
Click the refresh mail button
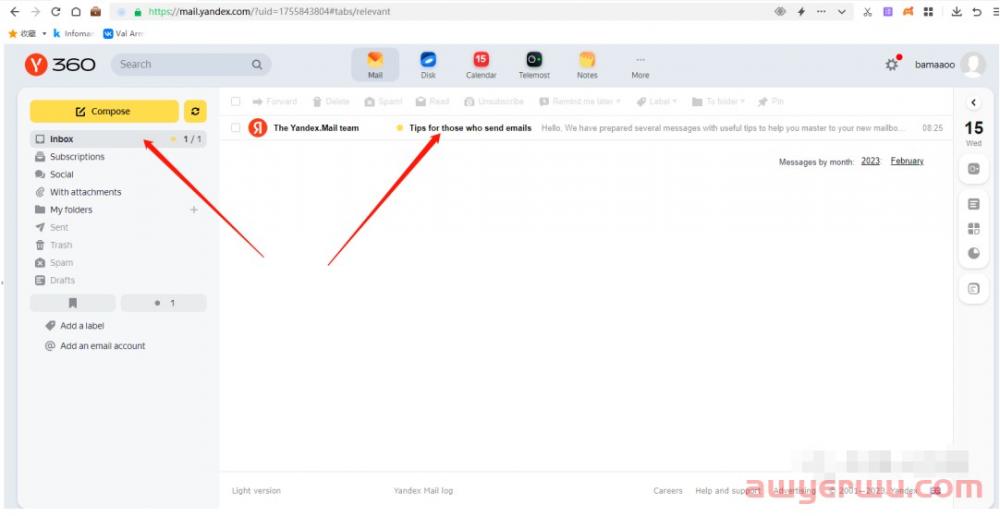click(x=196, y=111)
